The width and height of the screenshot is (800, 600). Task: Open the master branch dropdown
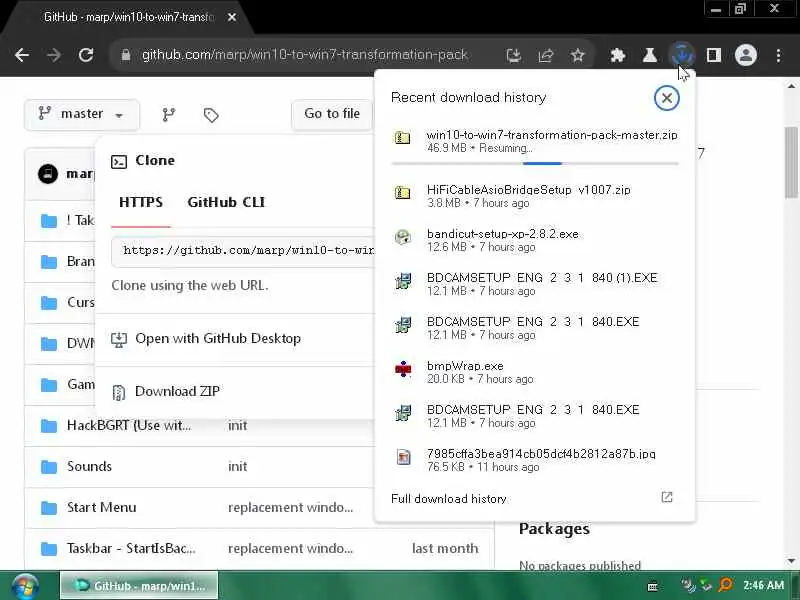pos(82,114)
